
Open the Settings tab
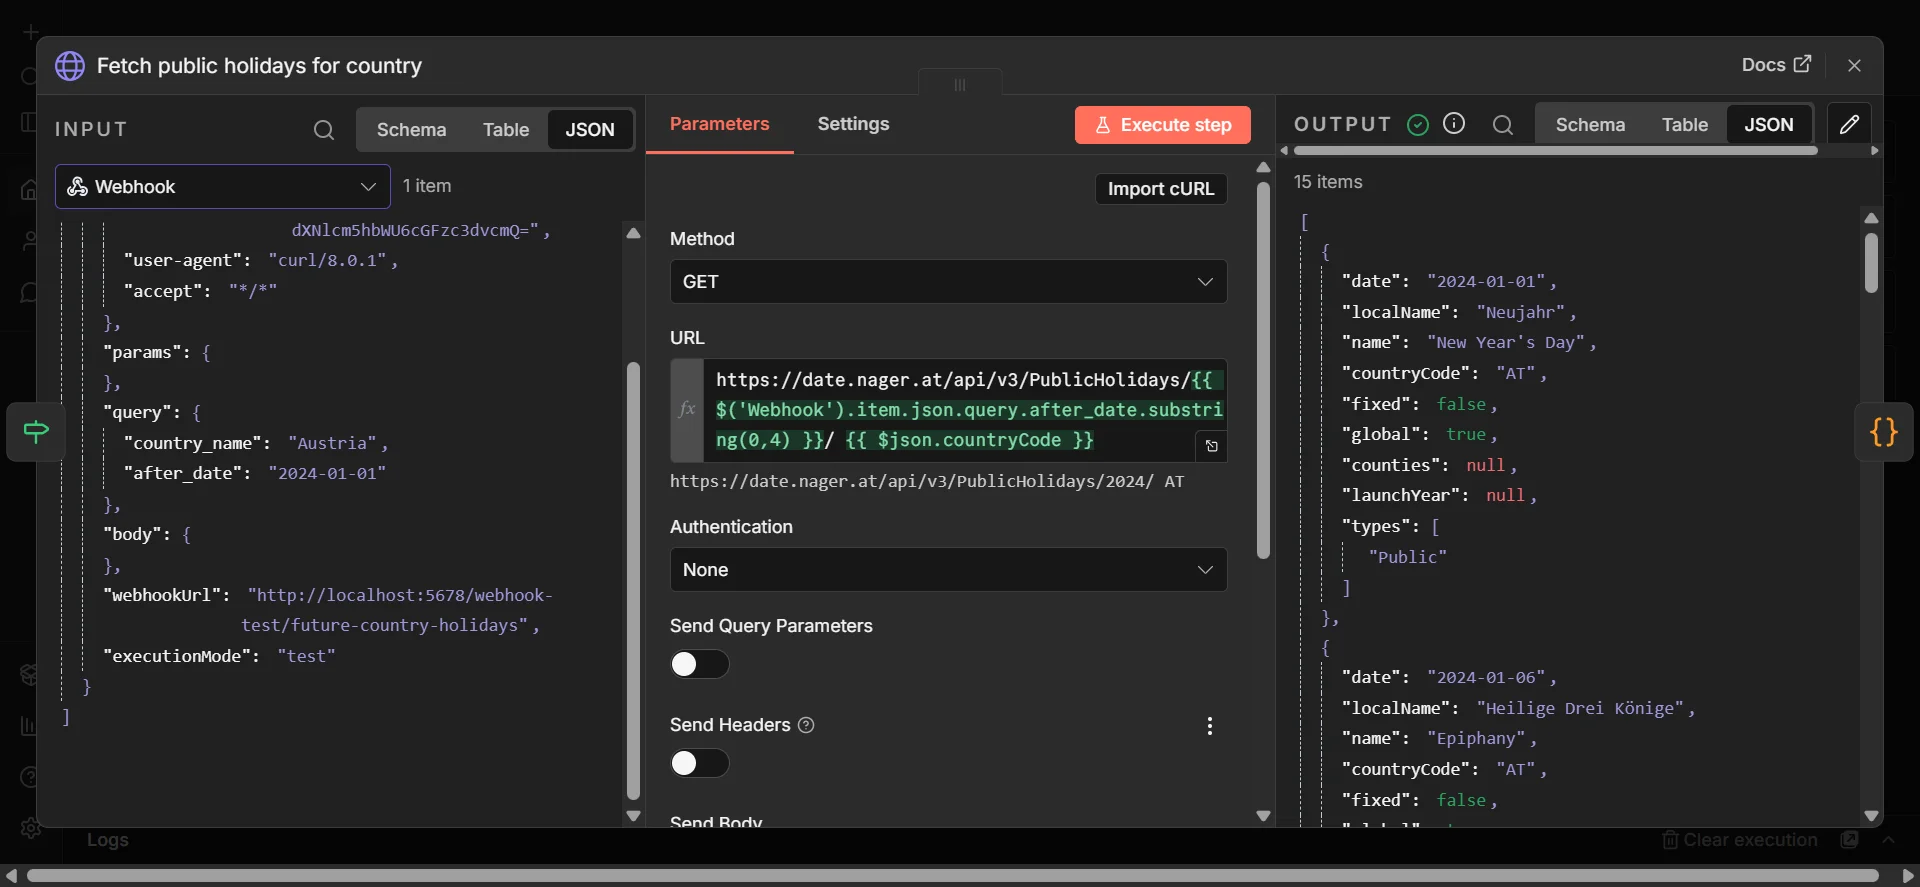click(x=853, y=124)
